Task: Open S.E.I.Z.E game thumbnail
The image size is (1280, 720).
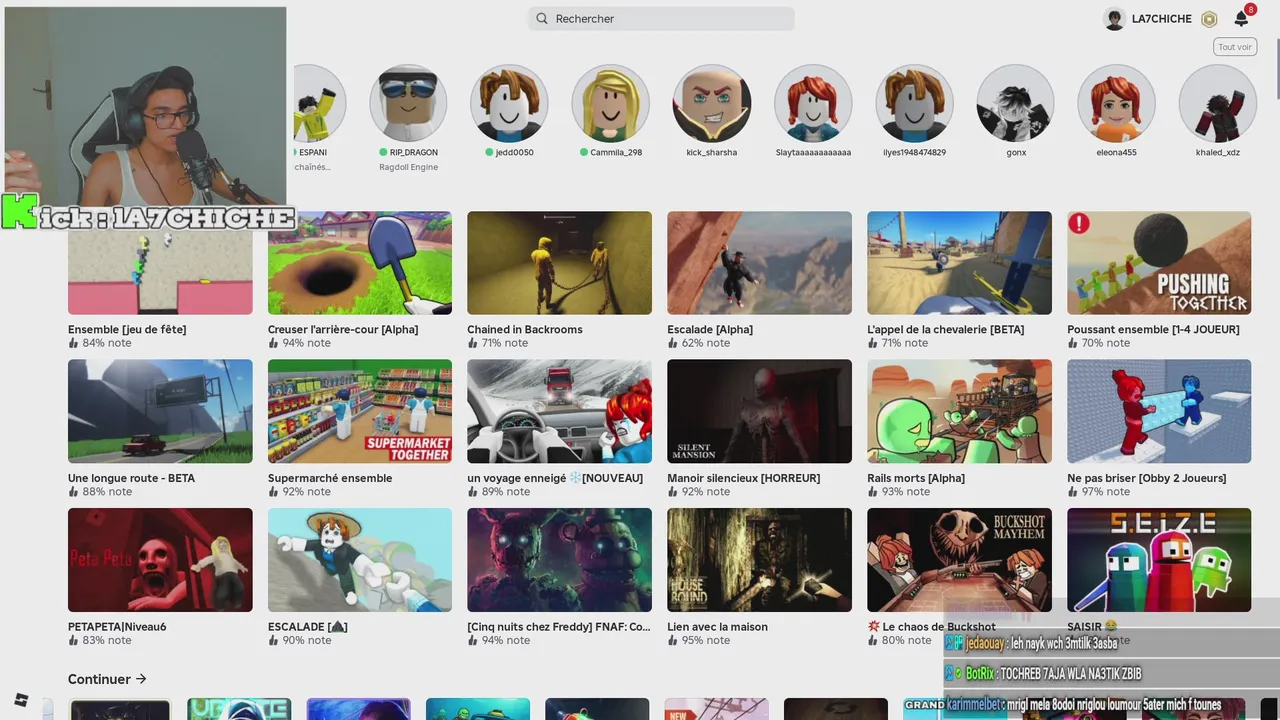Action: tap(1159, 560)
